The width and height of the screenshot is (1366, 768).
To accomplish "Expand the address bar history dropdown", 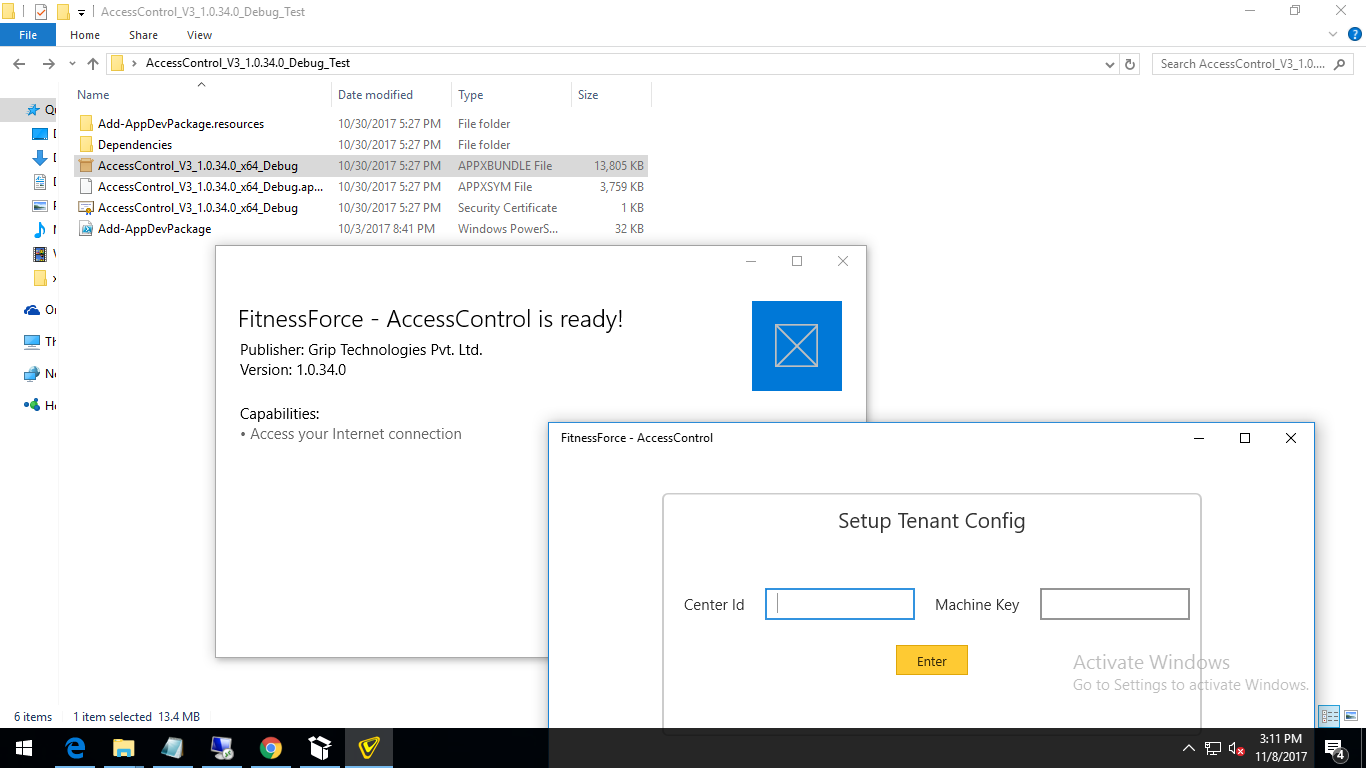I will tap(1109, 64).
